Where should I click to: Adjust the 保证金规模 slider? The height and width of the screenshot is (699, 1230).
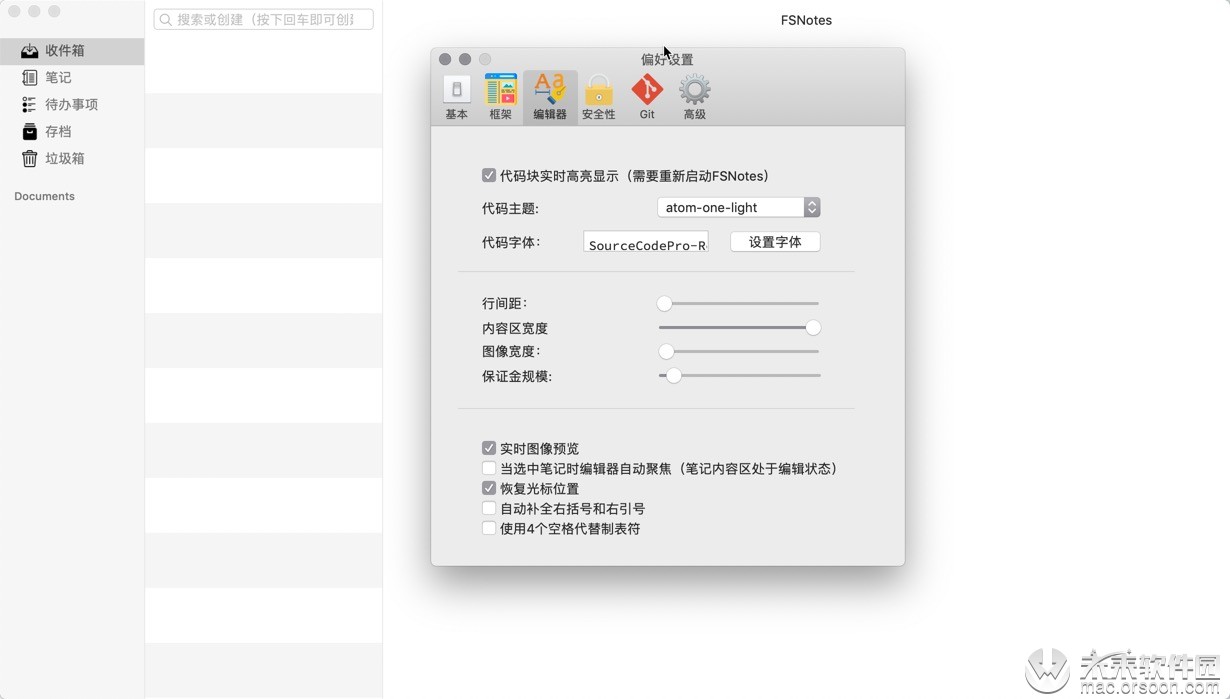click(x=739, y=375)
